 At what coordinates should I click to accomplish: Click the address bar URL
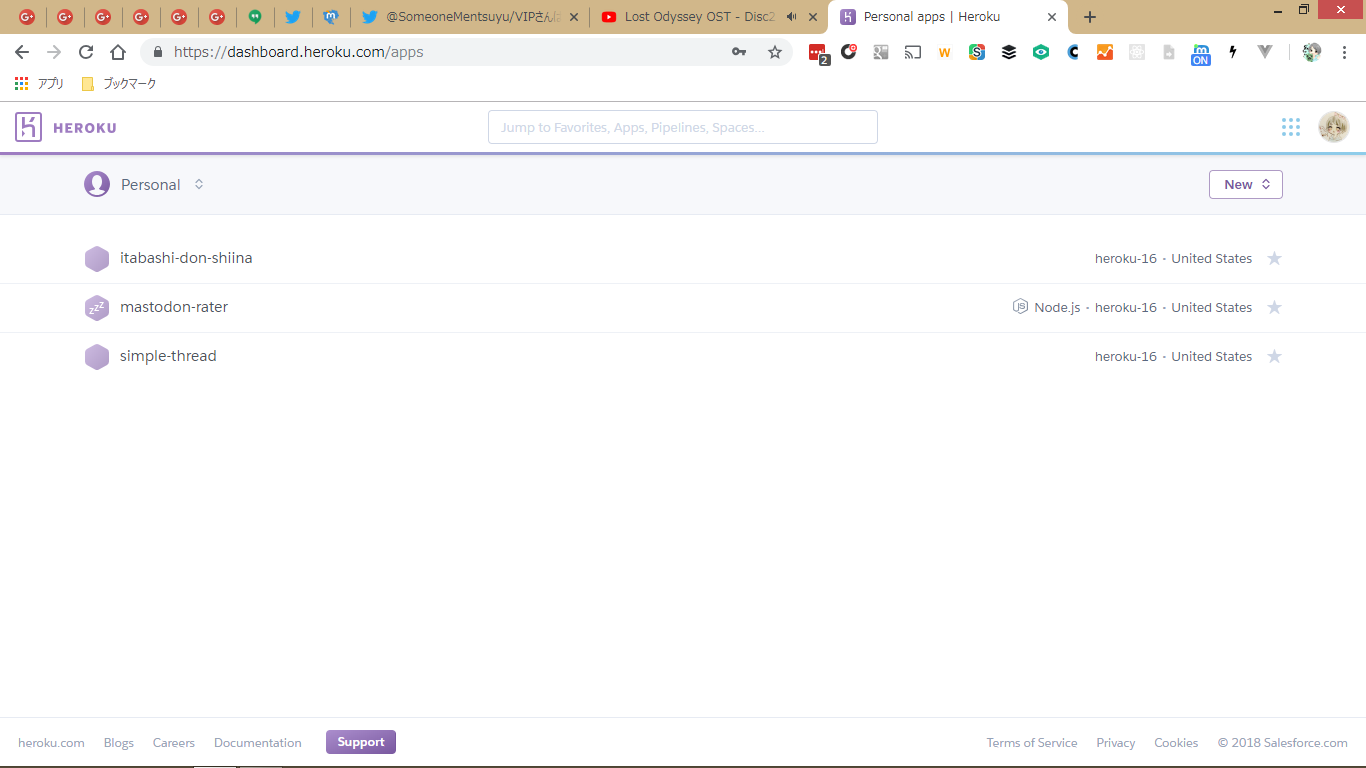pos(299,52)
